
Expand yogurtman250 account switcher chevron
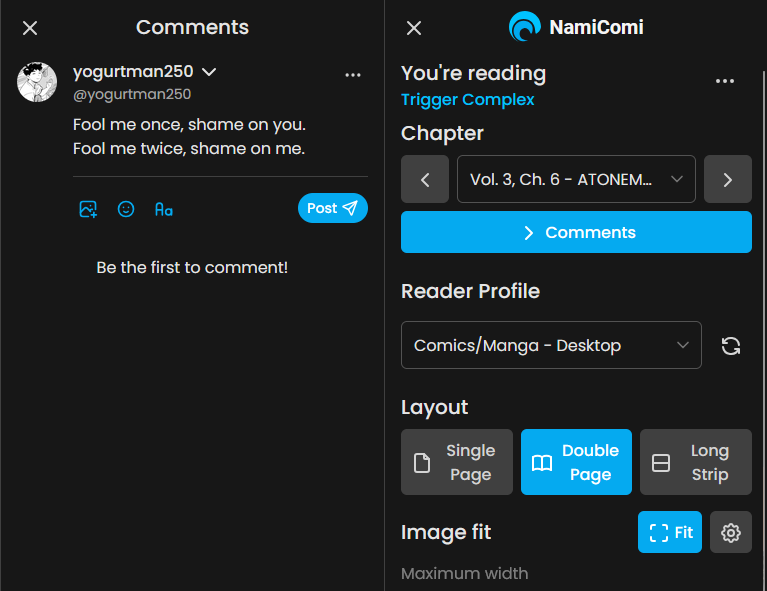tap(209, 72)
